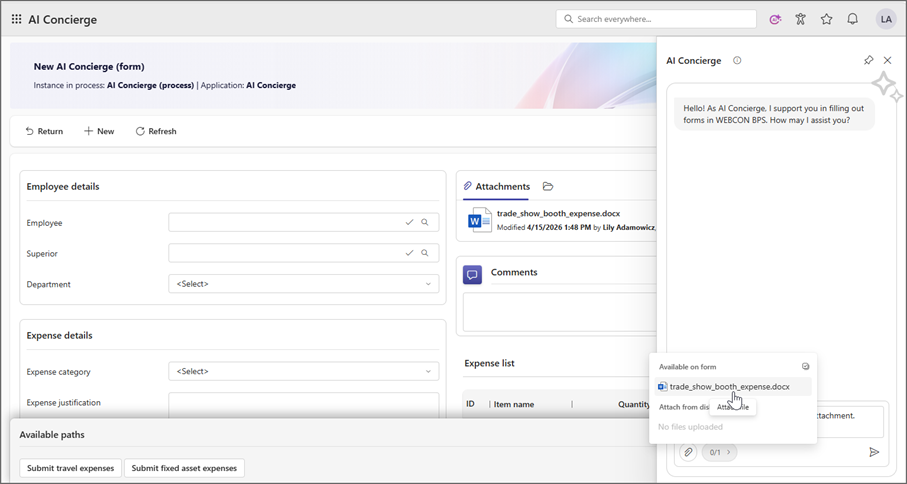The width and height of the screenshot is (907, 484).
Task: Click the paperclip attach icon in chat
Action: click(688, 453)
